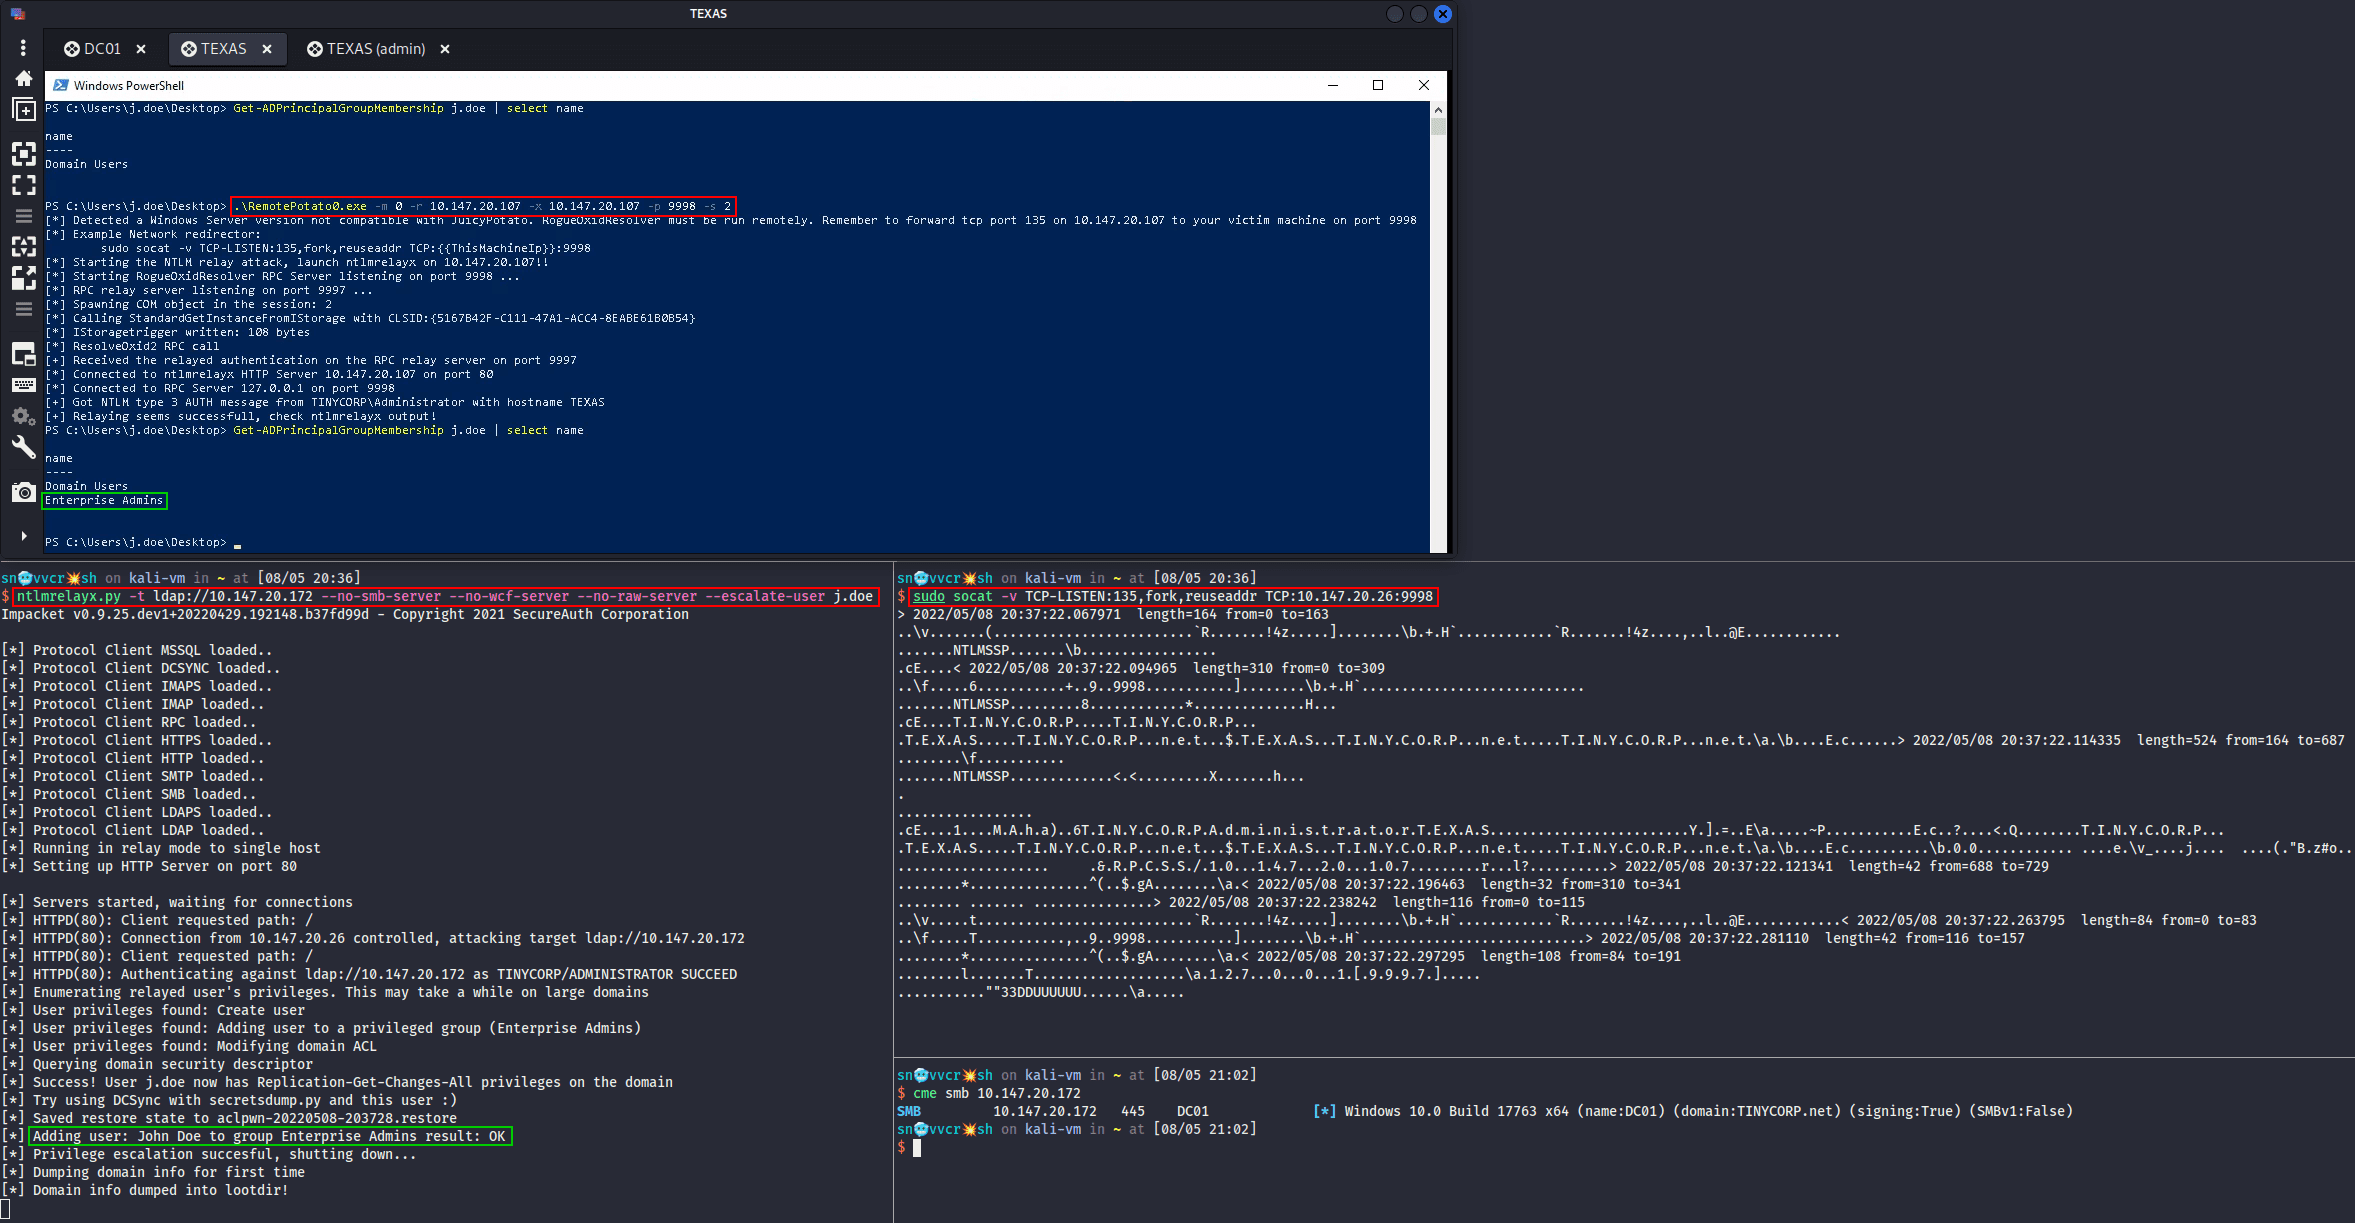Screen dimensions: 2355x1223
Task: Switch to the TEXAS (admin) tab
Action: (375, 48)
